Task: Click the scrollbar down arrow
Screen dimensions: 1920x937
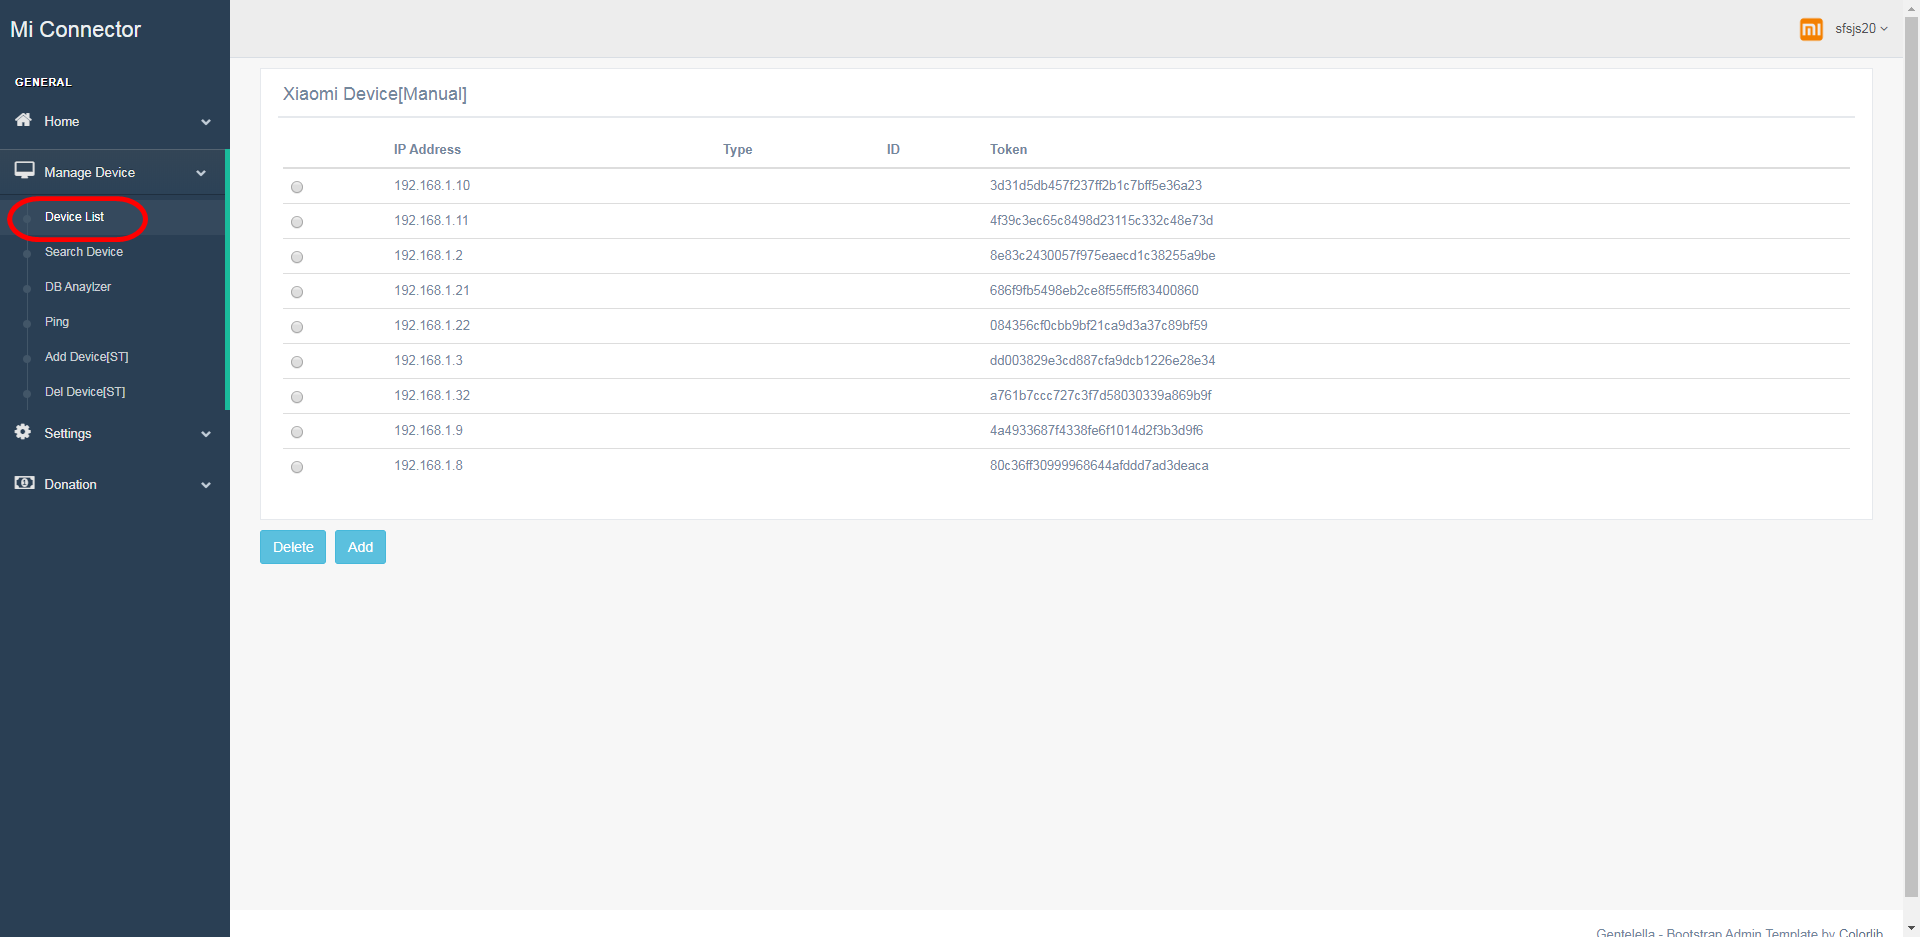Action: (x=1911, y=929)
